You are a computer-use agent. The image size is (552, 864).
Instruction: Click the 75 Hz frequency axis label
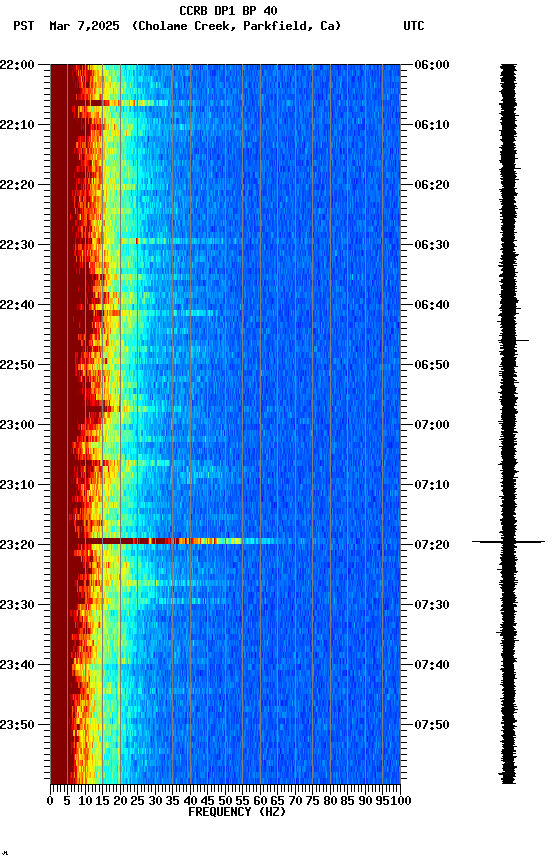click(x=312, y=802)
